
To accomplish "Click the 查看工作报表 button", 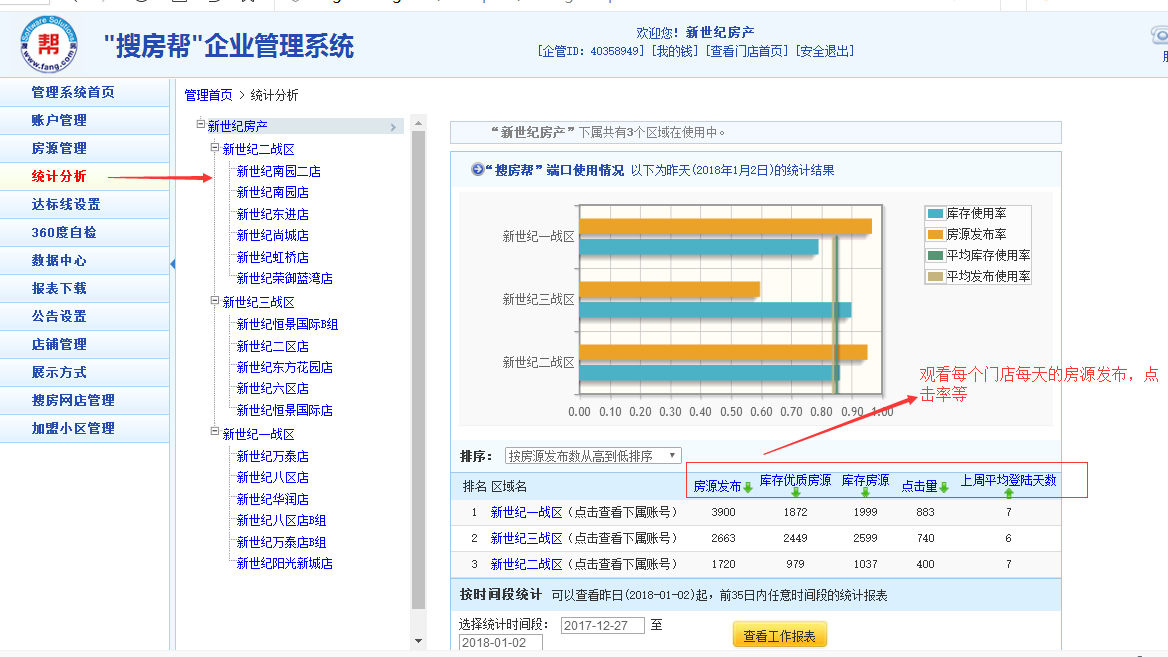I will click(779, 635).
